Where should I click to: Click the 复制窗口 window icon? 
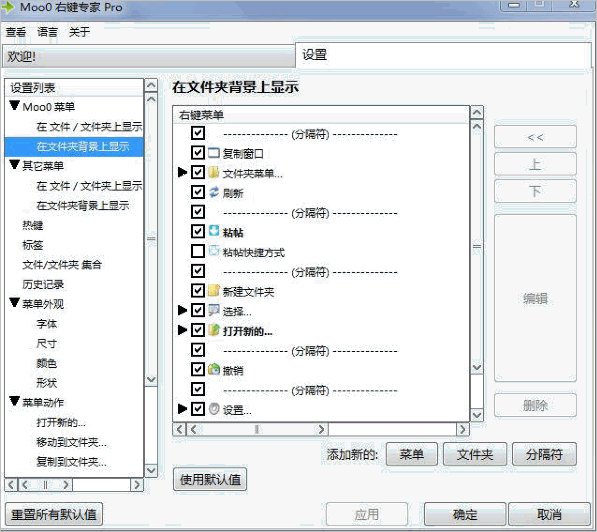click(214, 153)
